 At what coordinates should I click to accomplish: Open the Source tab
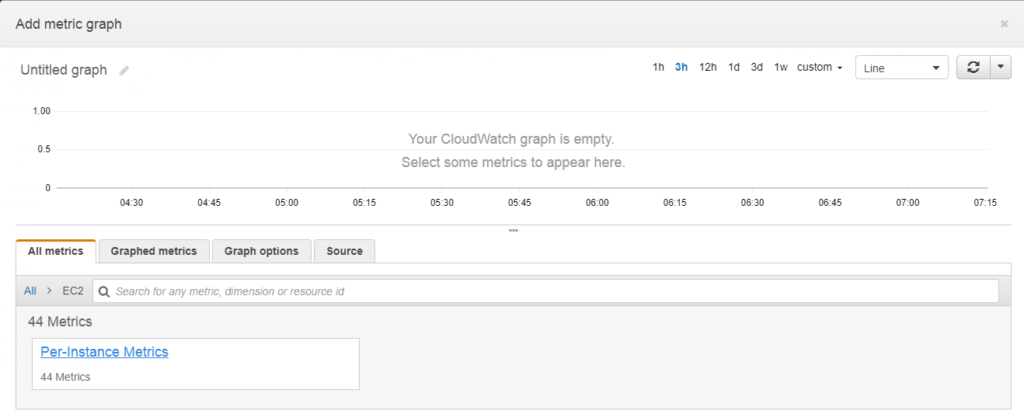pyautogui.click(x=344, y=251)
